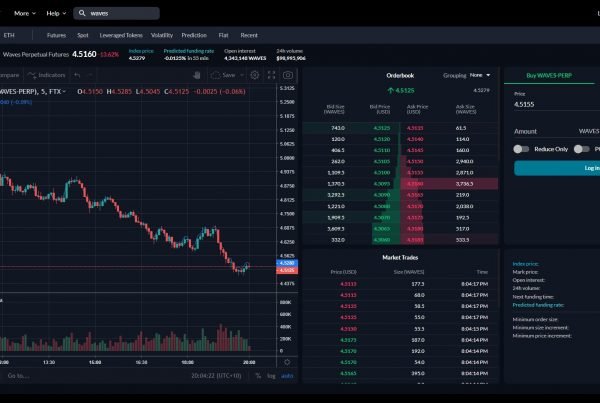Click the green up arrow next to 4.5125 in Orderbook
The image size is (600, 403).
(x=390, y=90)
